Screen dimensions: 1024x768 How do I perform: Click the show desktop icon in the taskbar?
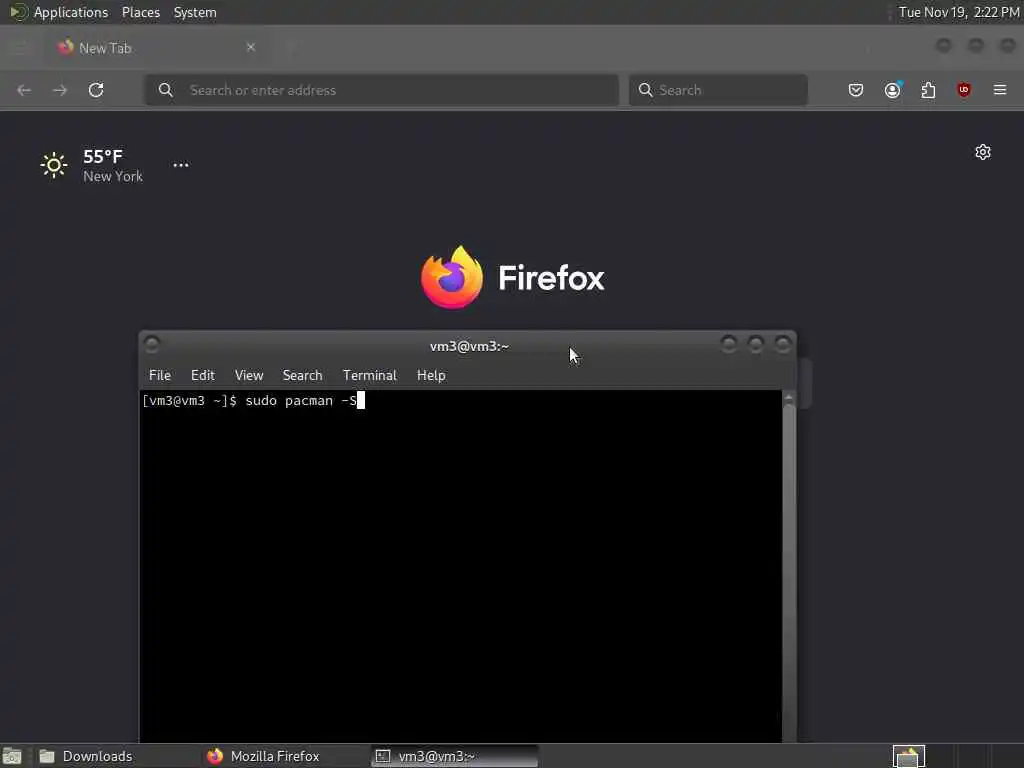click(12, 756)
